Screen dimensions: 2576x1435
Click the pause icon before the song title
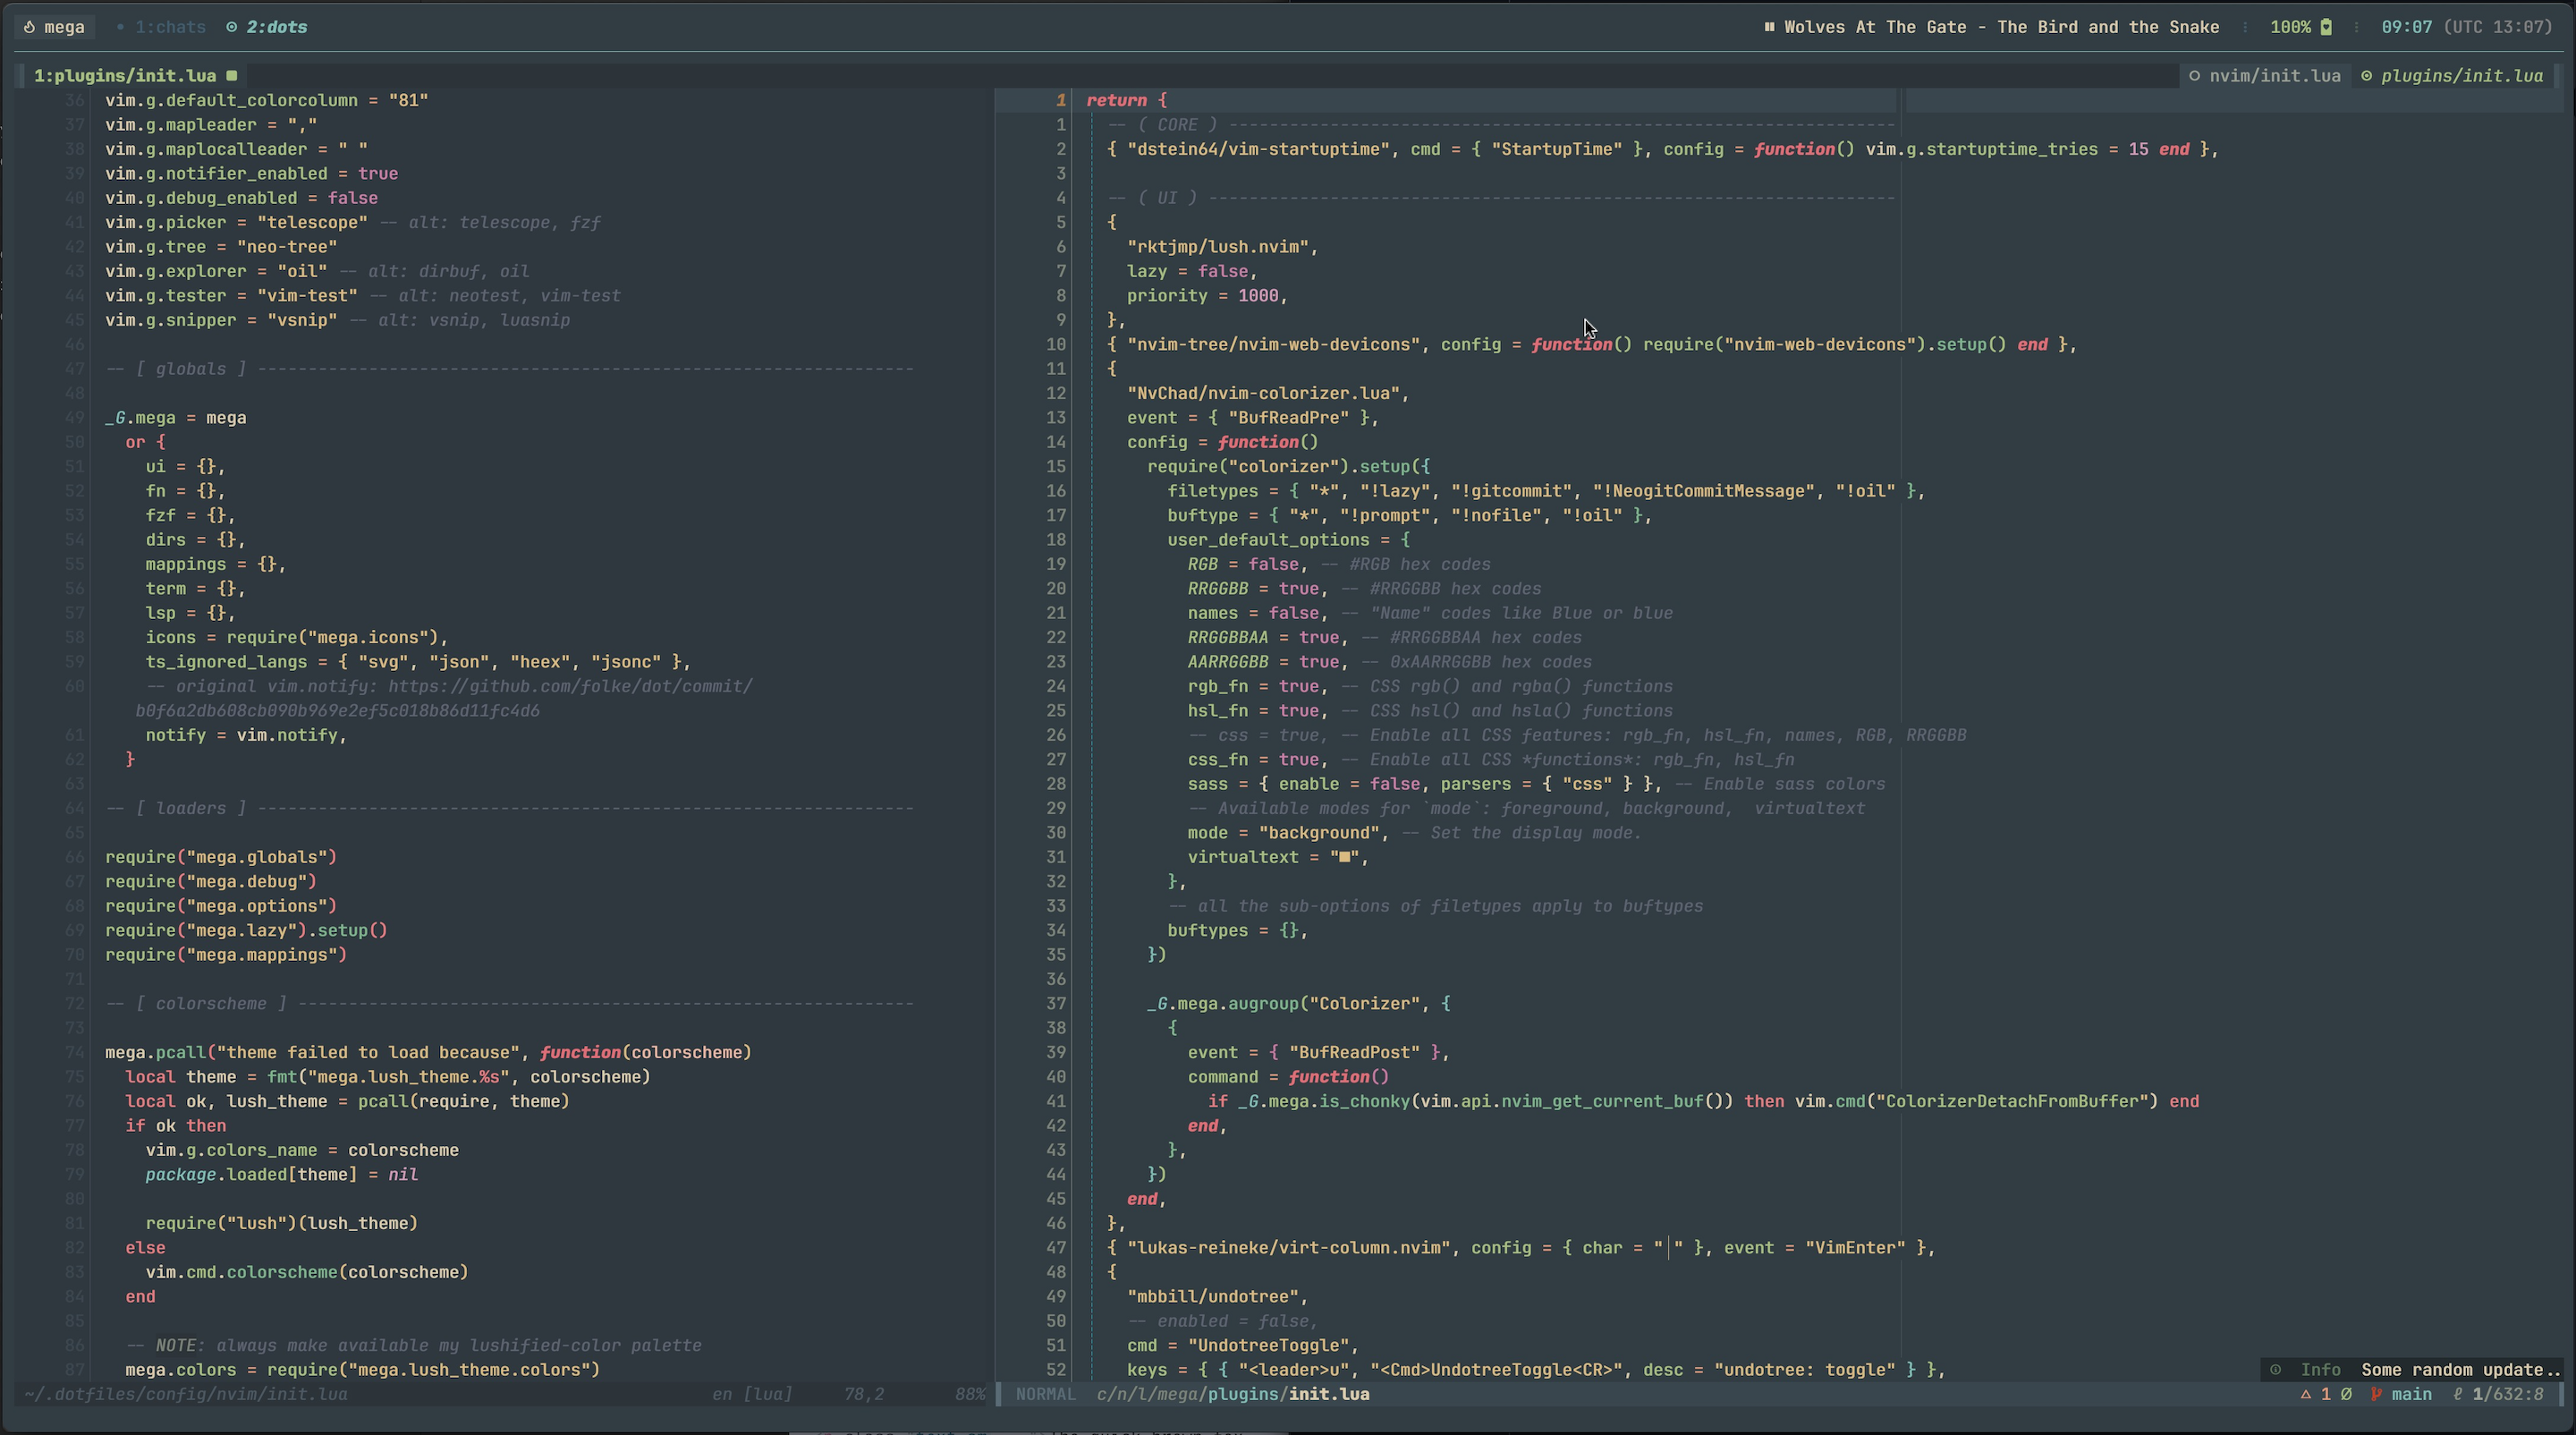pyautogui.click(x=1769, y=27)
